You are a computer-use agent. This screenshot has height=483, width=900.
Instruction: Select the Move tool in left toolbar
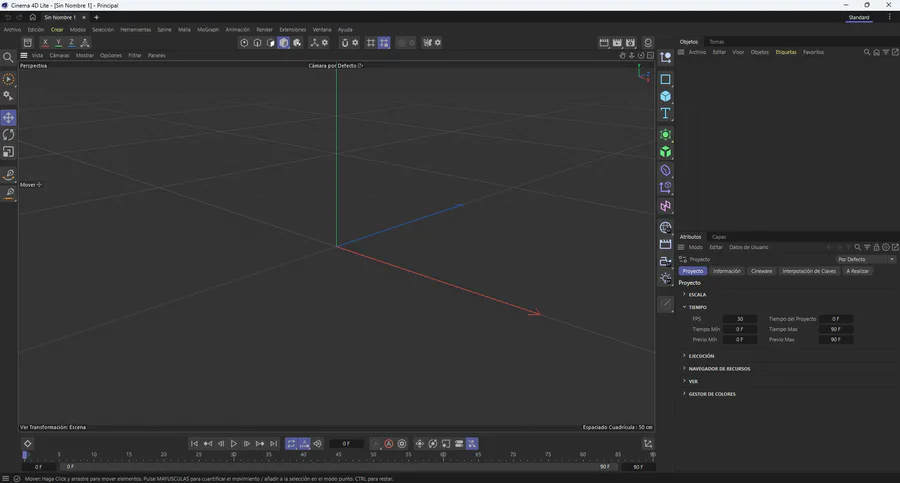coord(9,118)
